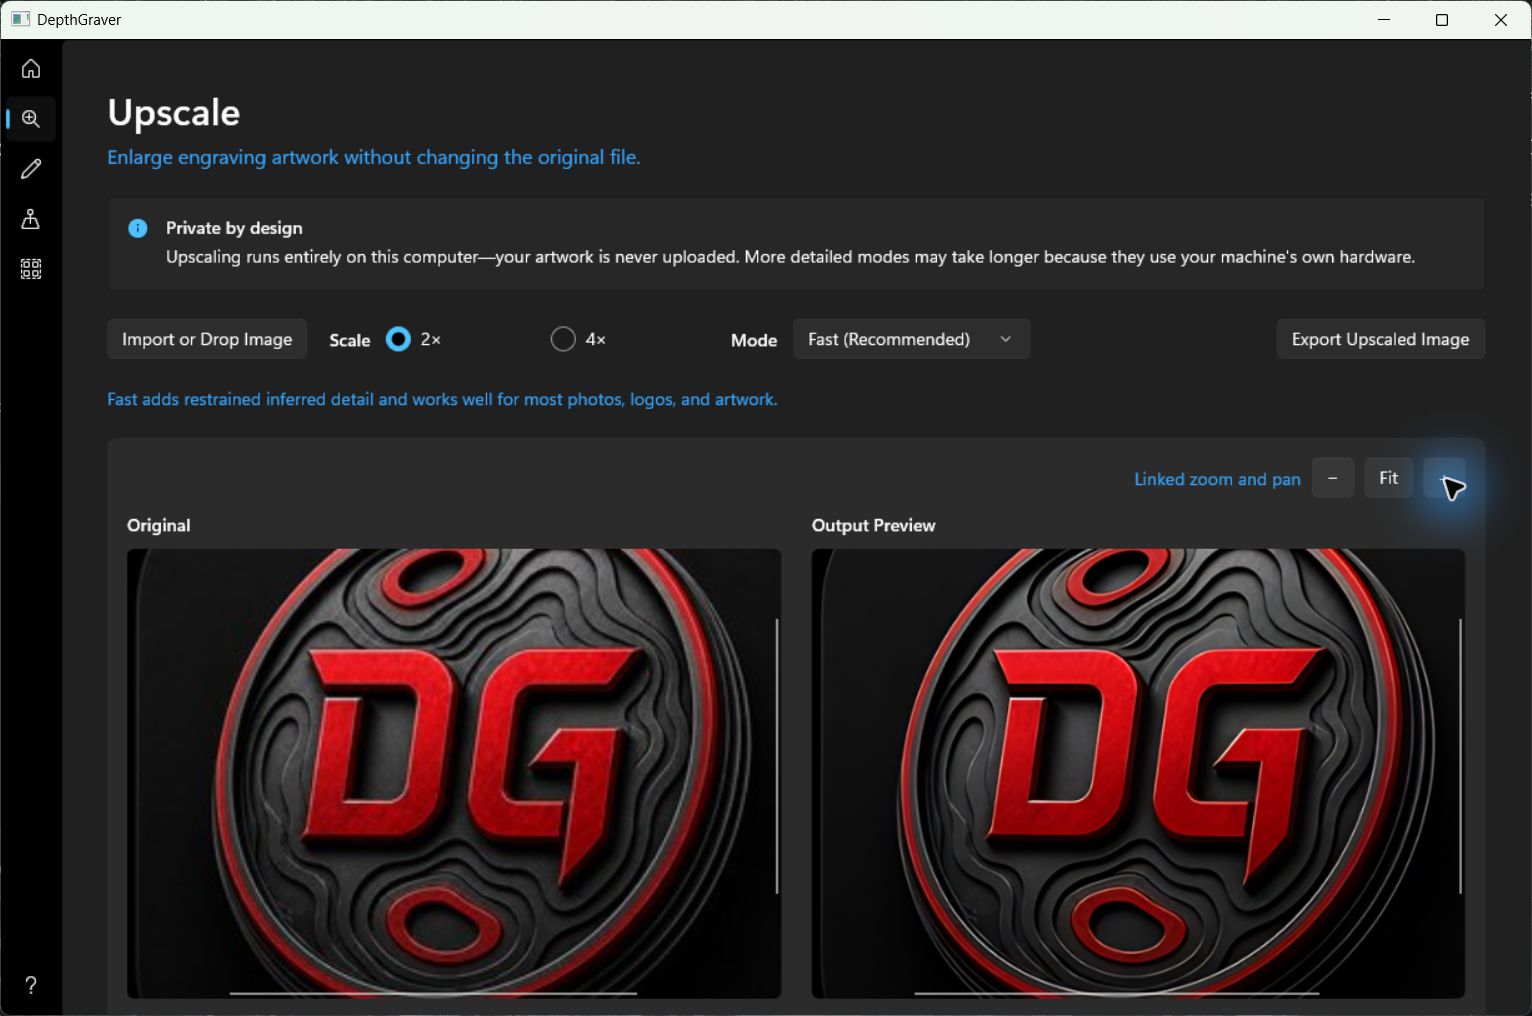Open Help question mark icon
This screenshot has width=1532, height=1016.
coord(31,985)
